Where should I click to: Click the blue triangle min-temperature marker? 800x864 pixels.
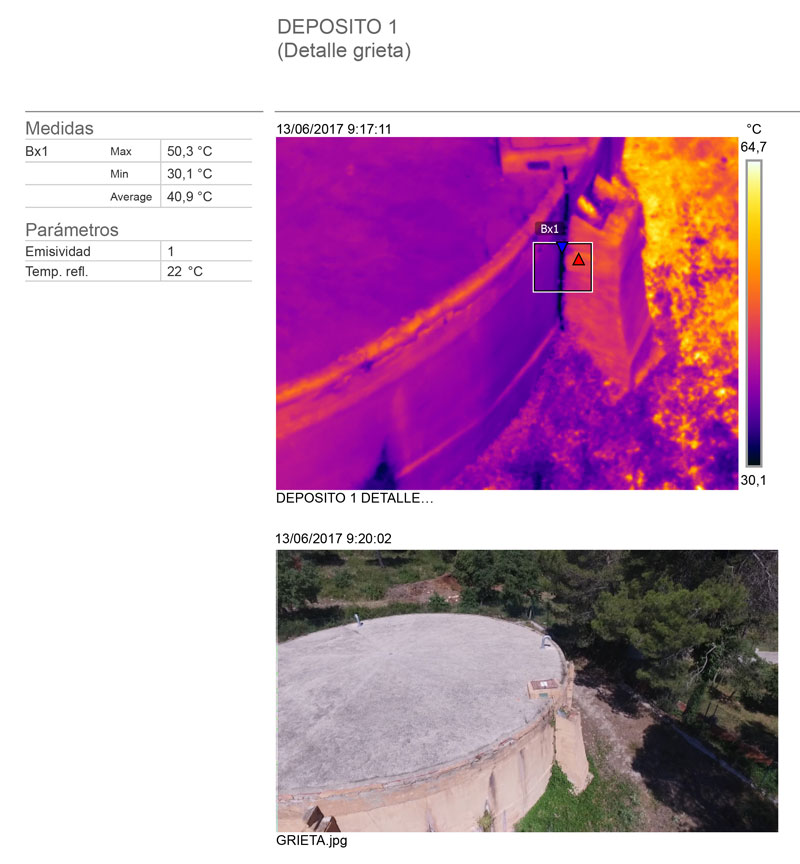[x=561, y=247]
